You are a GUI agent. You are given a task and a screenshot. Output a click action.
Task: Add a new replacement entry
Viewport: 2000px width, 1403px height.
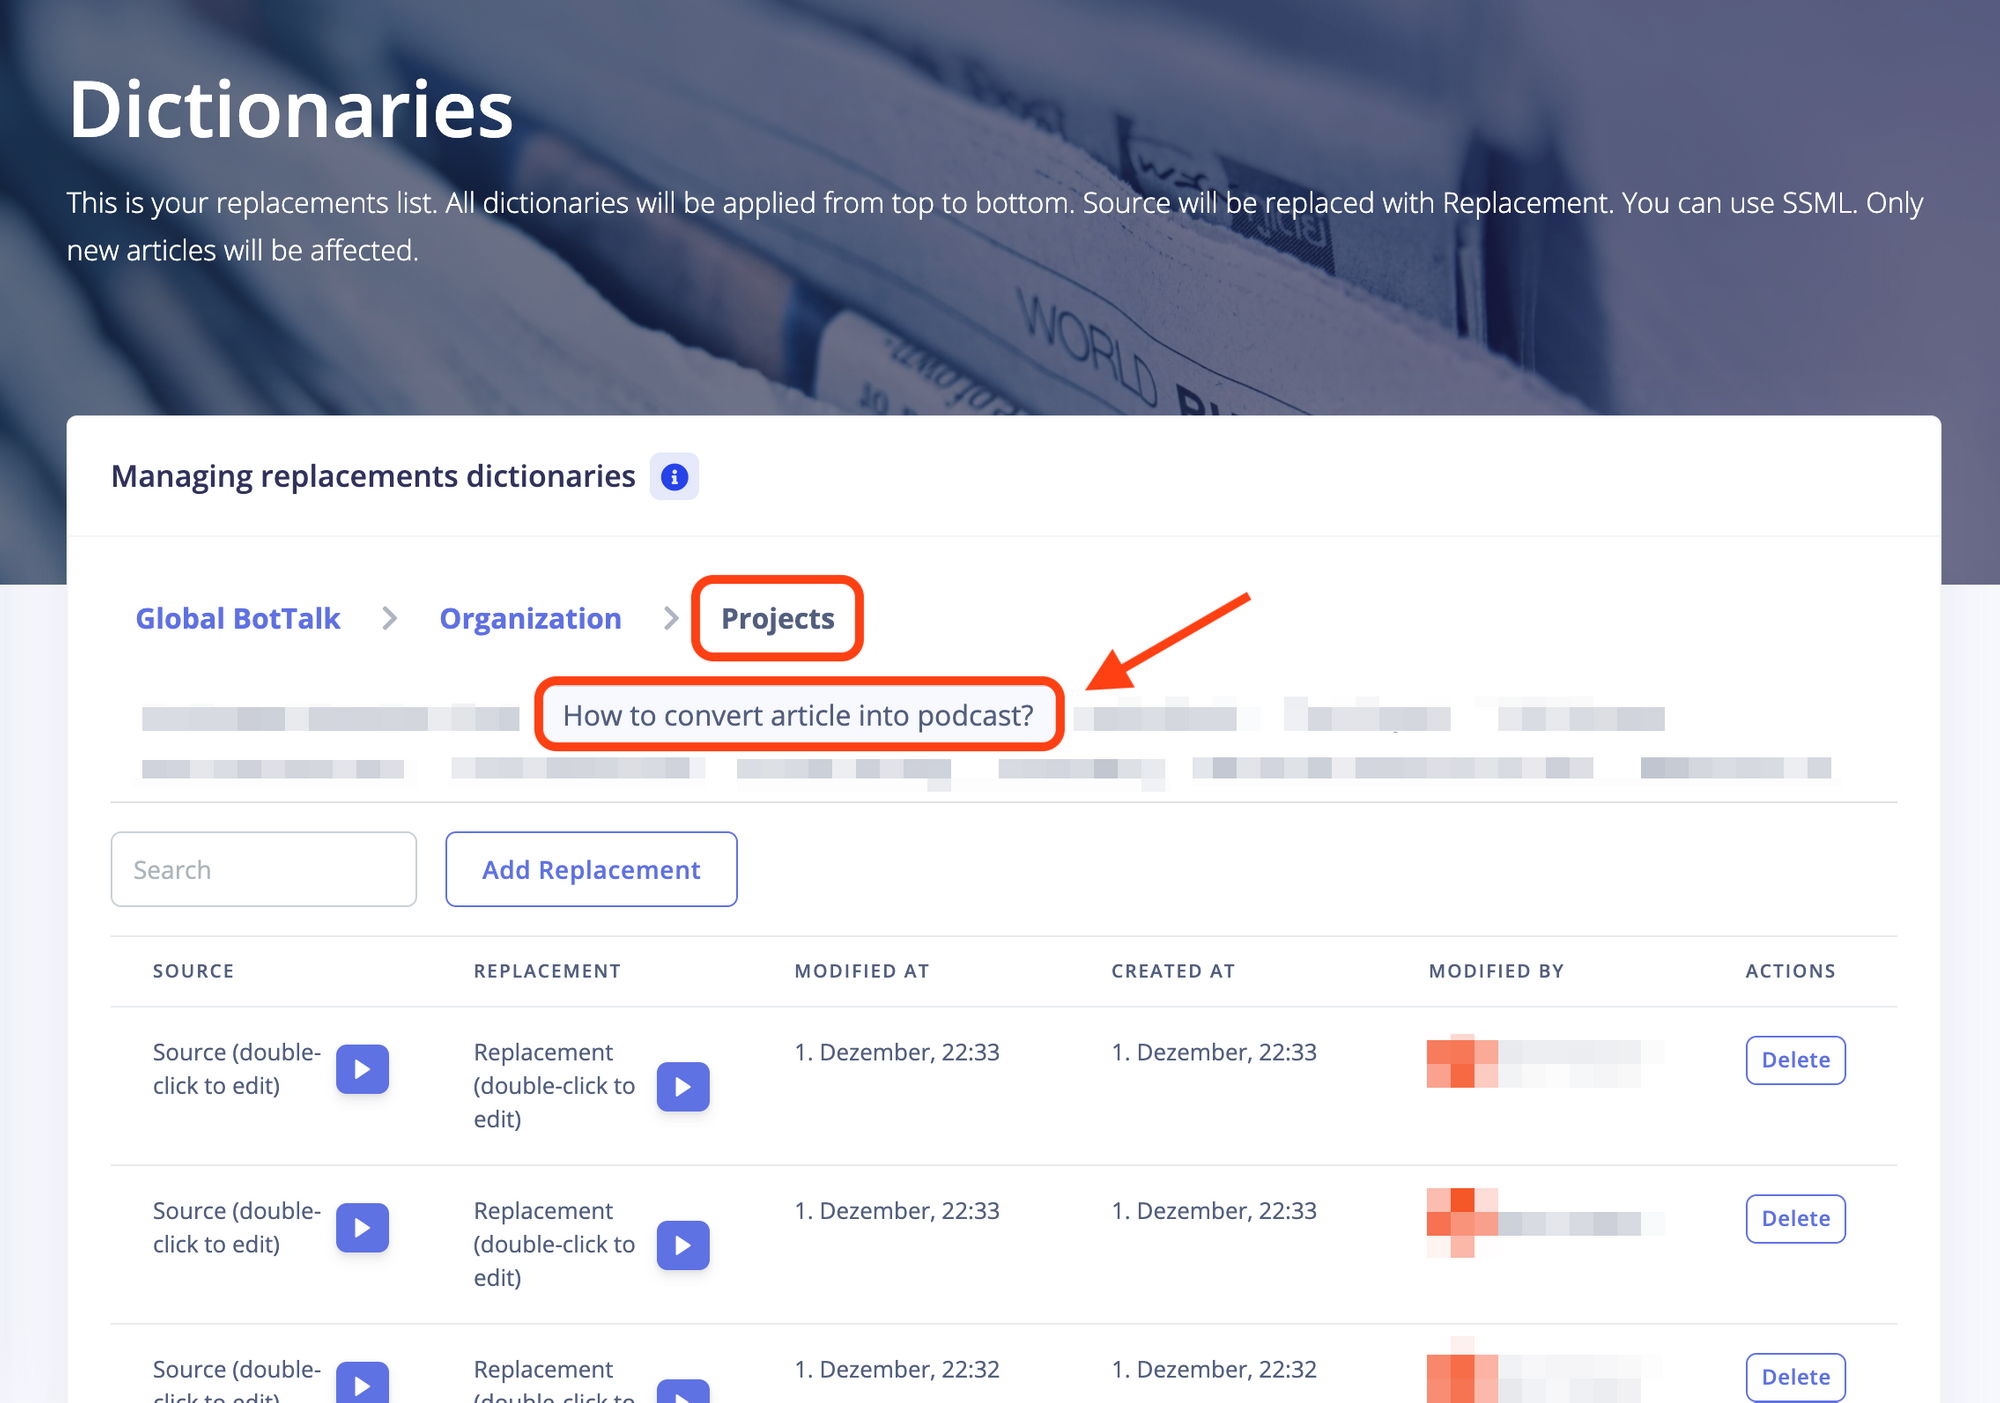592,869
